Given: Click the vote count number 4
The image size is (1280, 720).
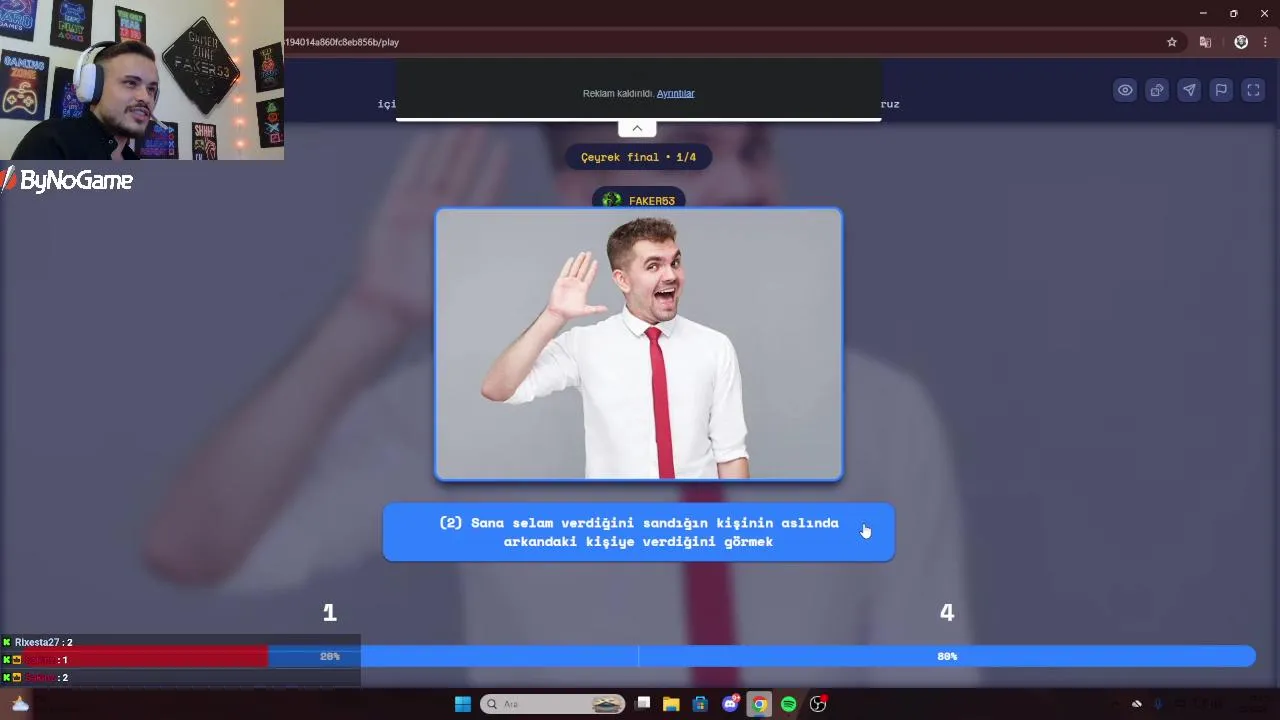Looking at the screenshot, I should pyautogui.click(x=947, y=612).
